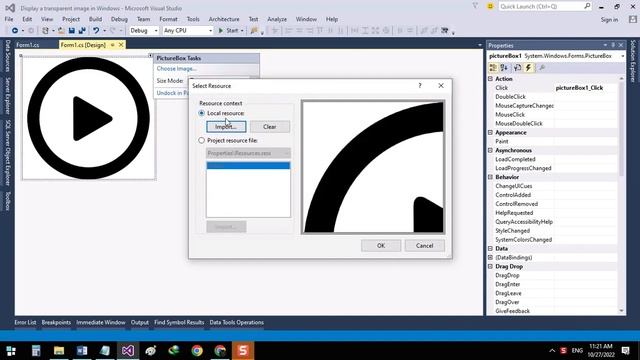Collapse the Data category
This screenshot has width=640, height=360.
pyautogui.click(x=491, y=249)
